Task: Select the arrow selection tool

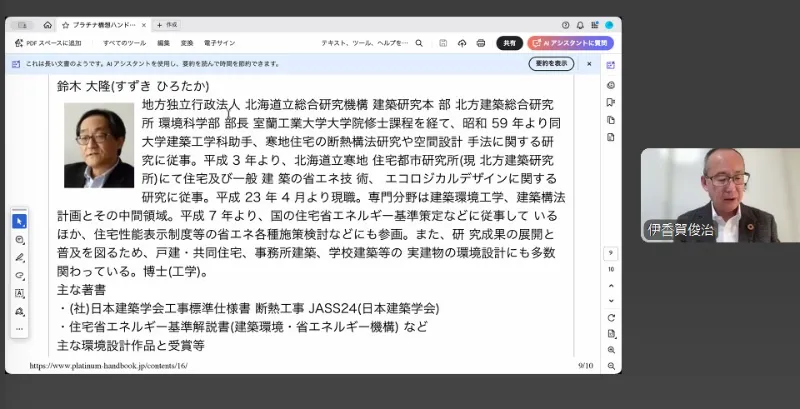Action: tap(20, 221)
